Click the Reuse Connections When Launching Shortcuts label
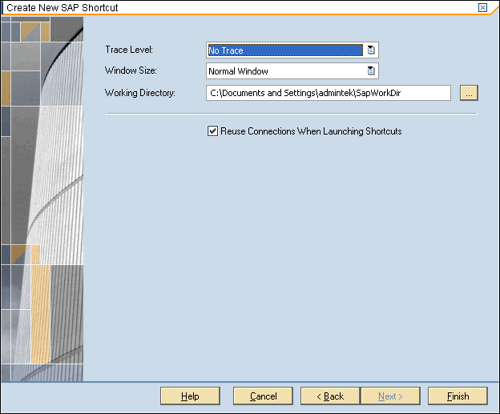 tap(311, 131)
